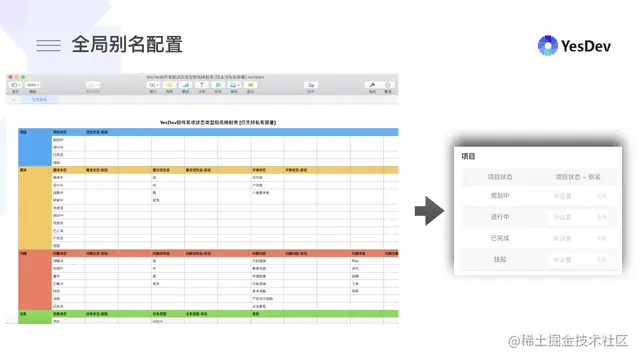
Task: Open the Zoom percentage dropdown
Action: tap(33, 85)
